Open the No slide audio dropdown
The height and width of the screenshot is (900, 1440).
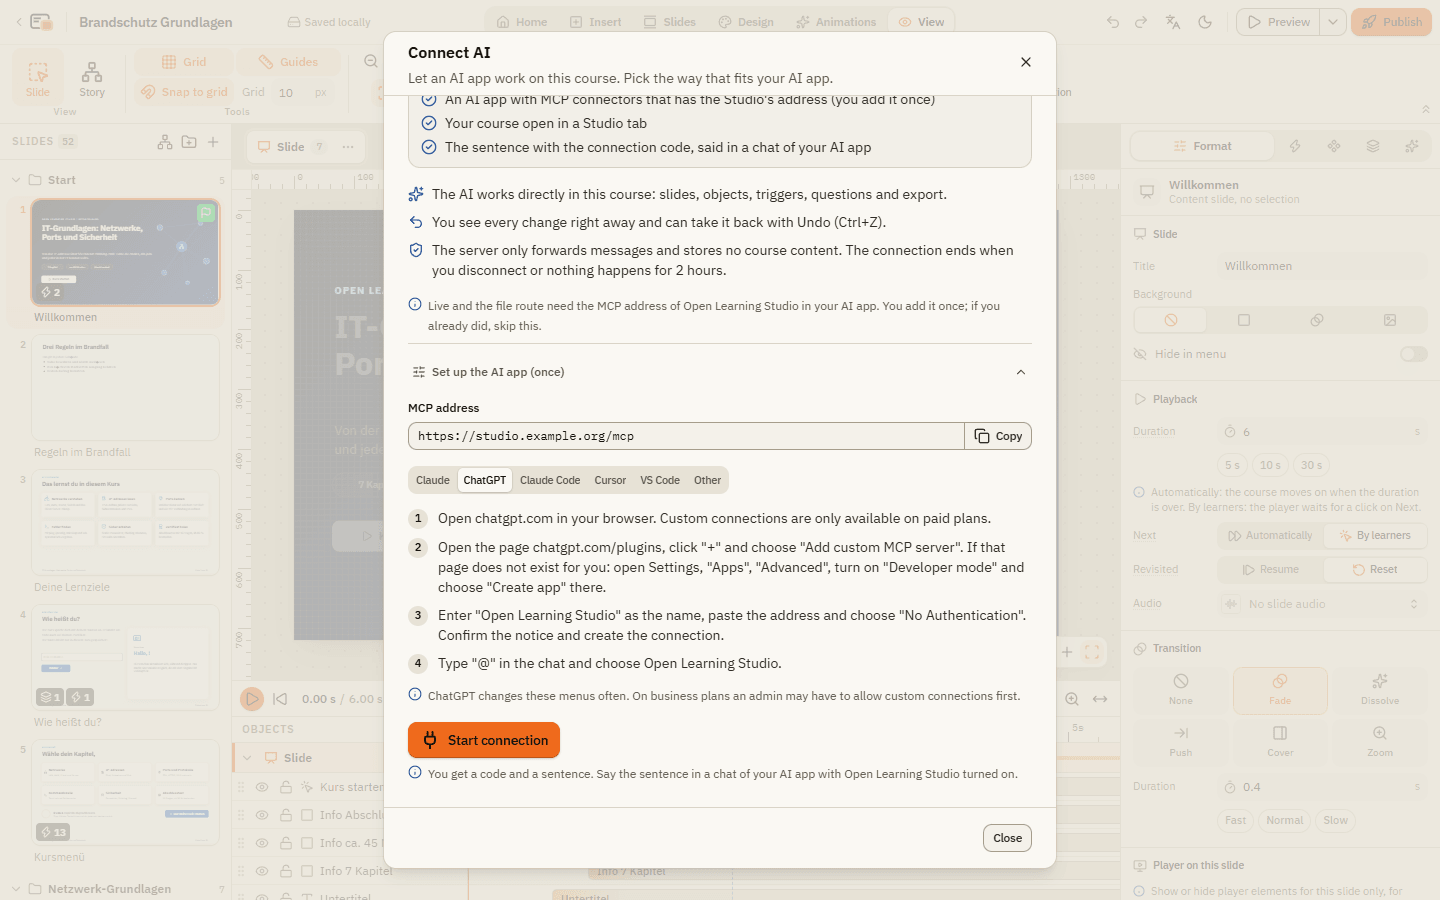pos(1321,604)
